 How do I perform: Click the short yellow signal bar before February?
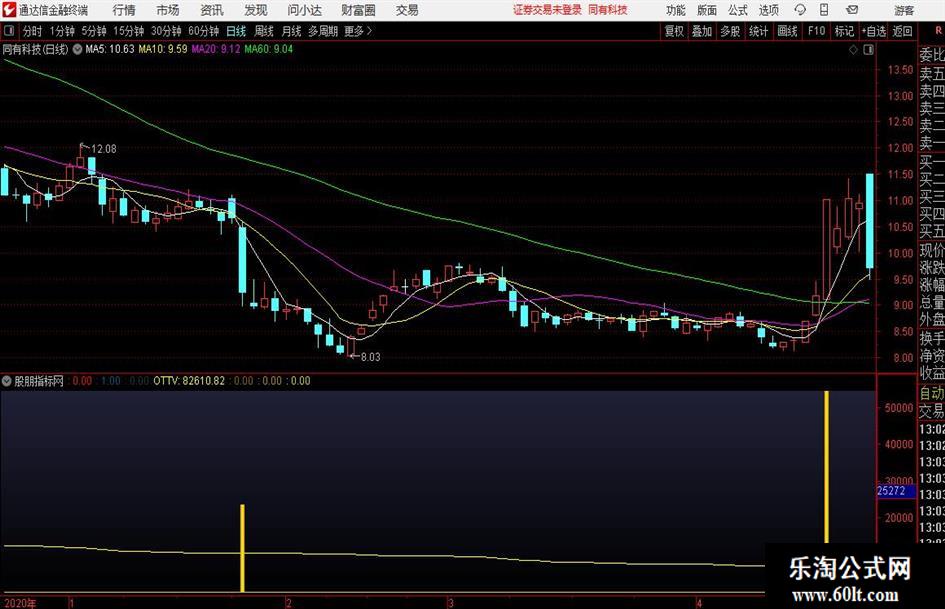pyautogui.click(x=242, y=548)
